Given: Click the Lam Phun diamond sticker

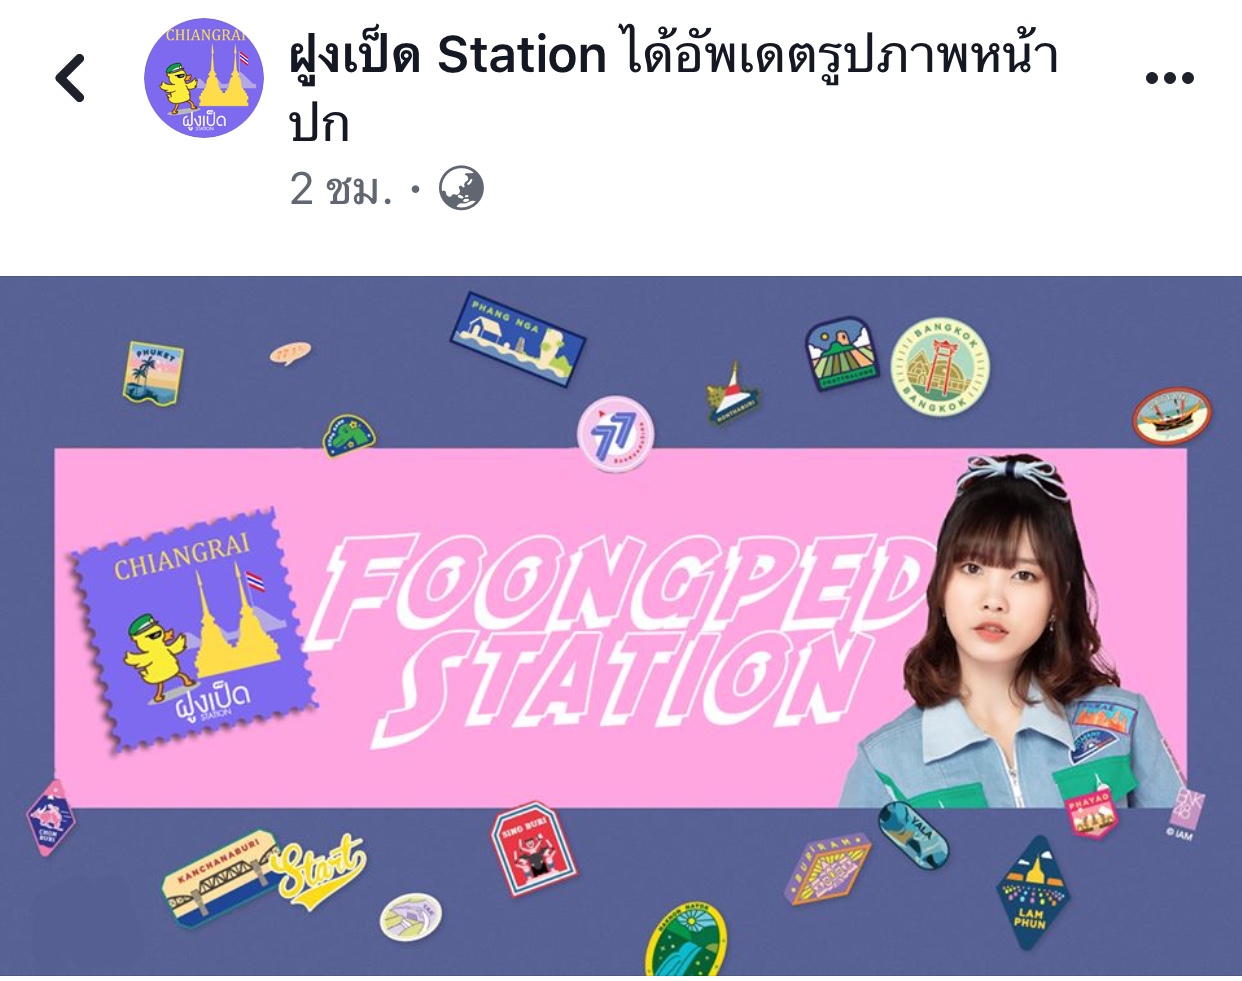Looking at the screenshot, I should 1032,892.
